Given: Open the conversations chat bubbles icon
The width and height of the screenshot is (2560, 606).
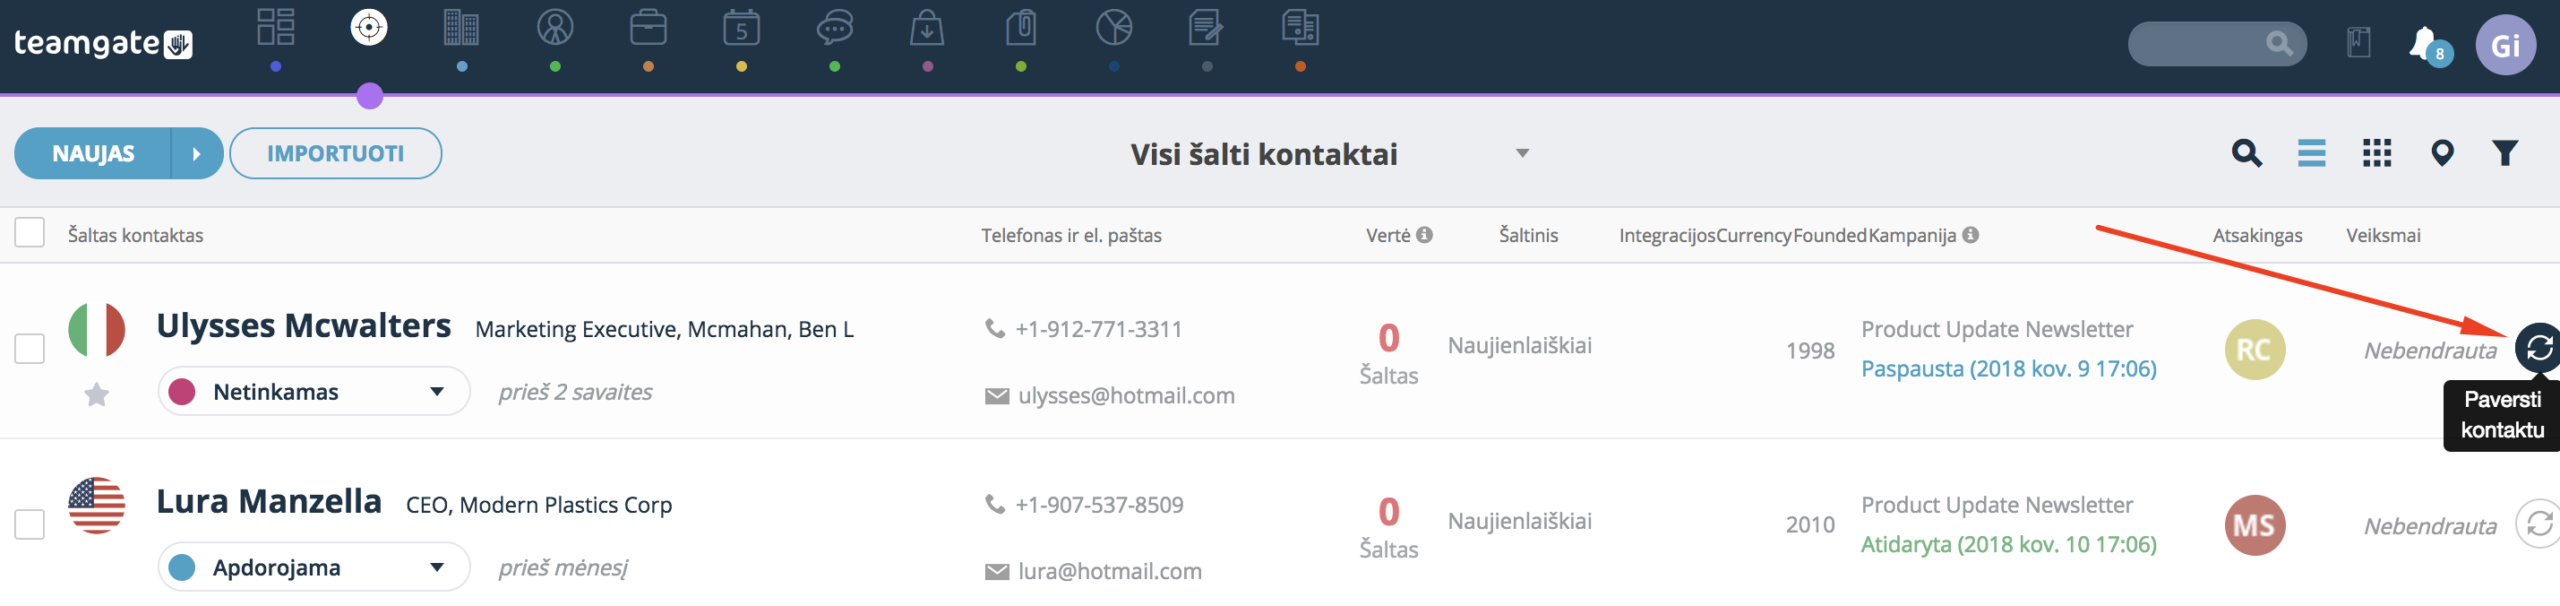Looking at the screenshot, I should click(x=834, y=27).
